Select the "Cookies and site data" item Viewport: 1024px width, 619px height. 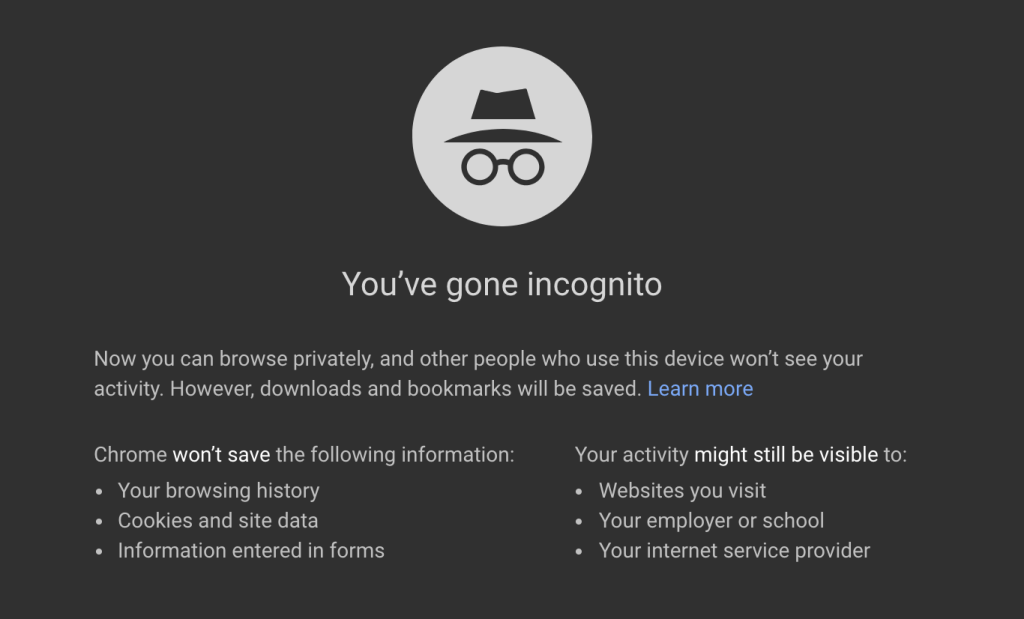coord(217,521)
